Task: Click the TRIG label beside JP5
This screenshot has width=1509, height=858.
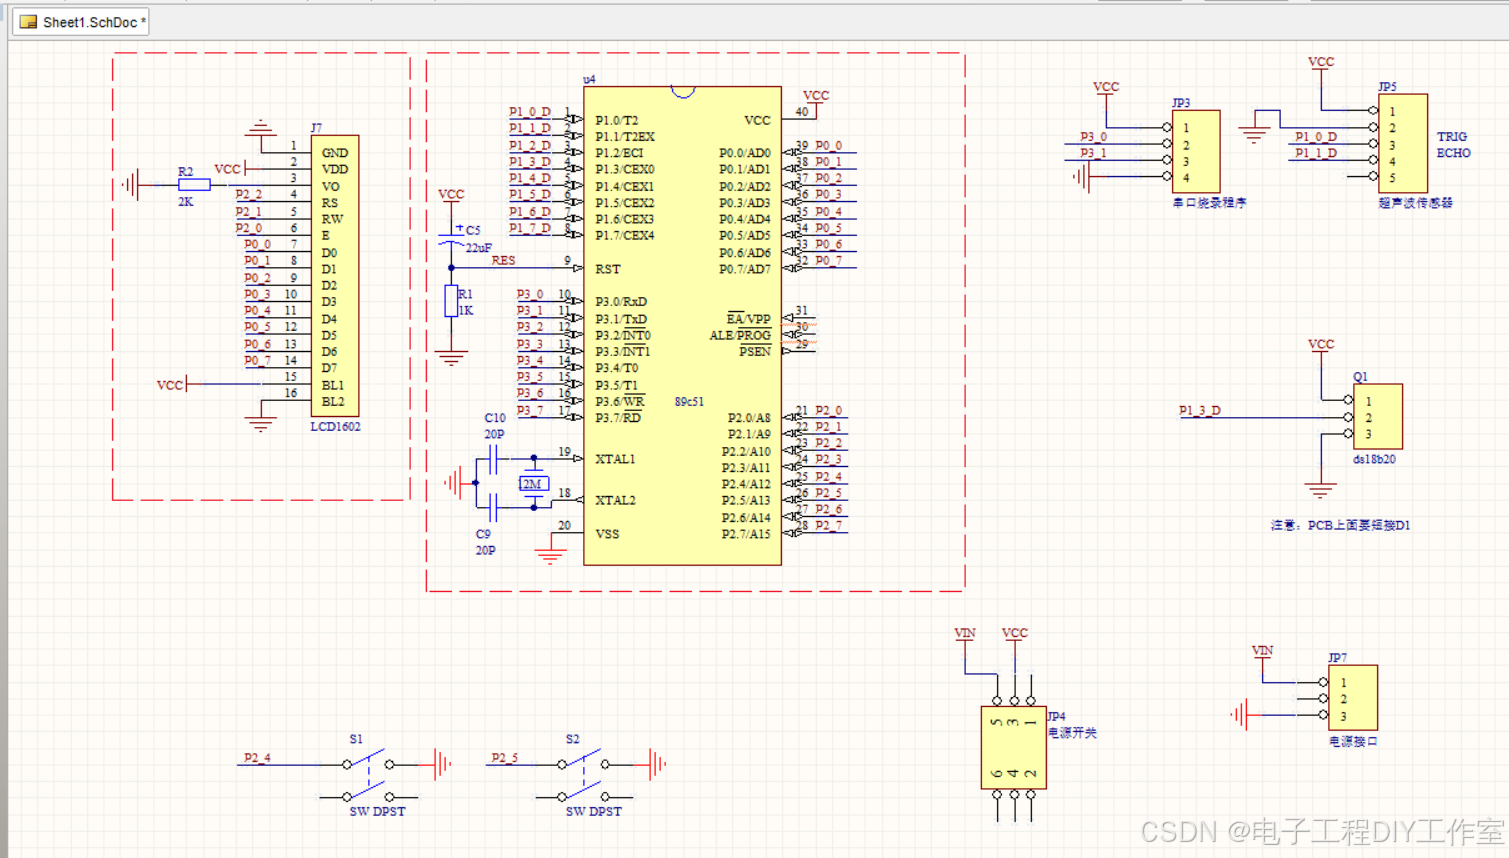Action: (1452, 136)
